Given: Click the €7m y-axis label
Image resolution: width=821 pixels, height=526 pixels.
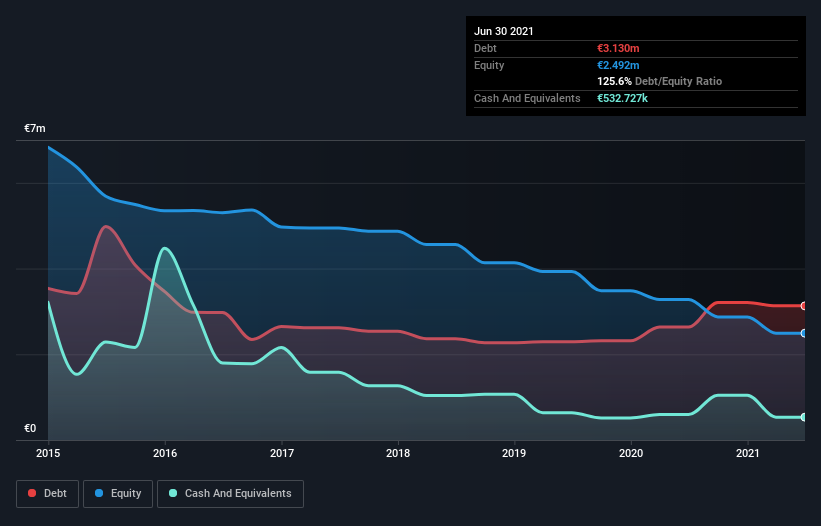Looking at the screenshot, I should [35, 129].
